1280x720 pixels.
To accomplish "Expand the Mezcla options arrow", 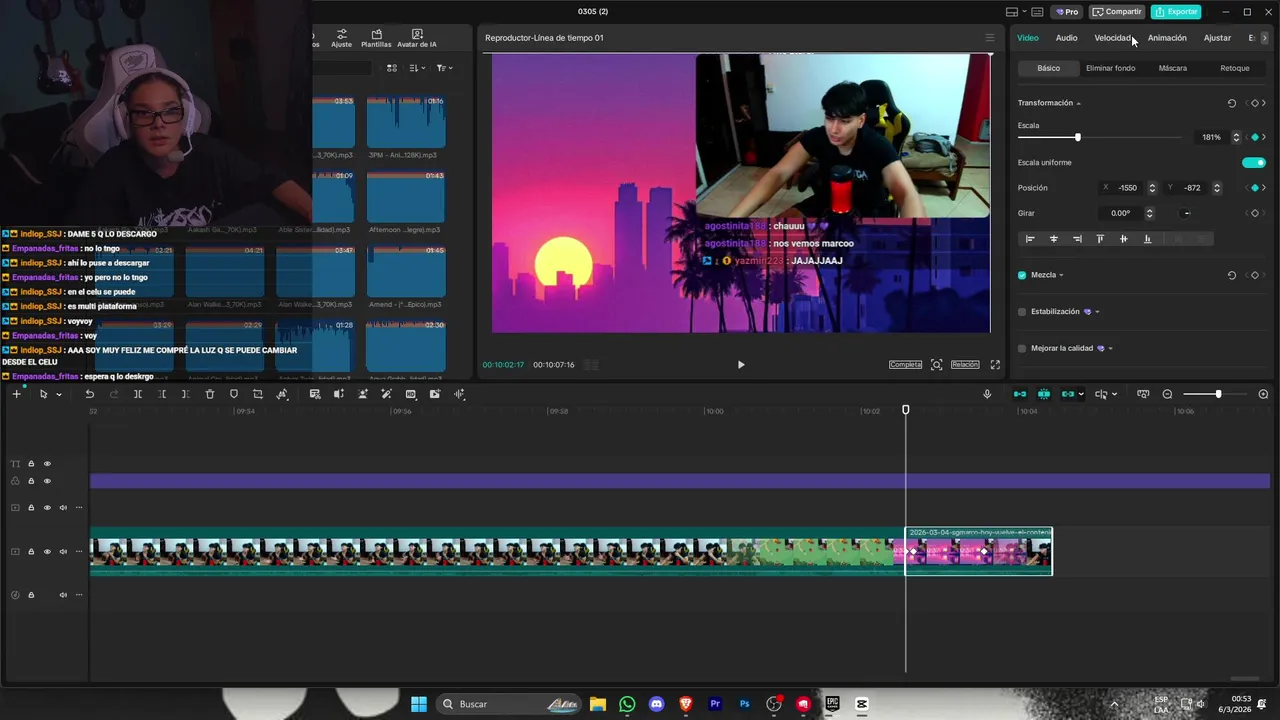I will coord(1061,275).
